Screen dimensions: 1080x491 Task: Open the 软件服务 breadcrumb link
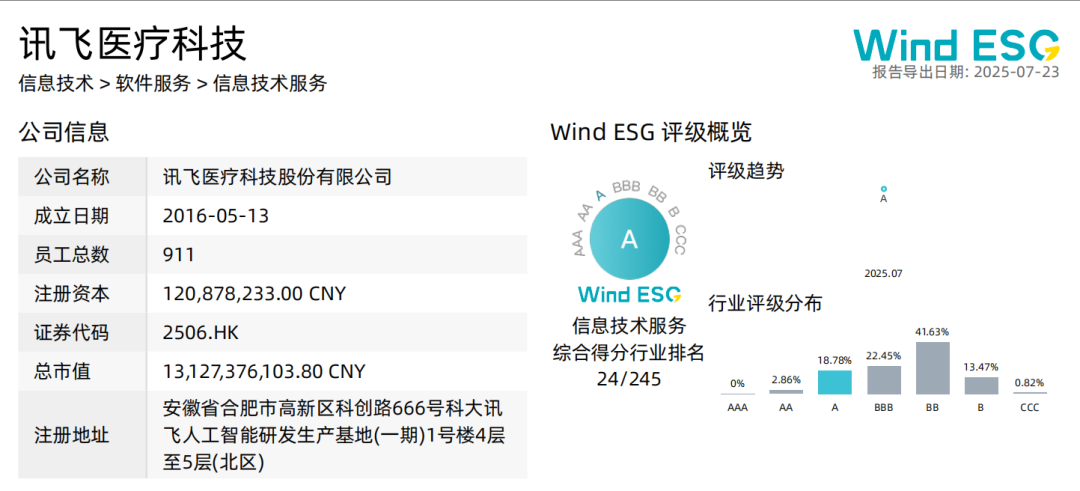154,83
